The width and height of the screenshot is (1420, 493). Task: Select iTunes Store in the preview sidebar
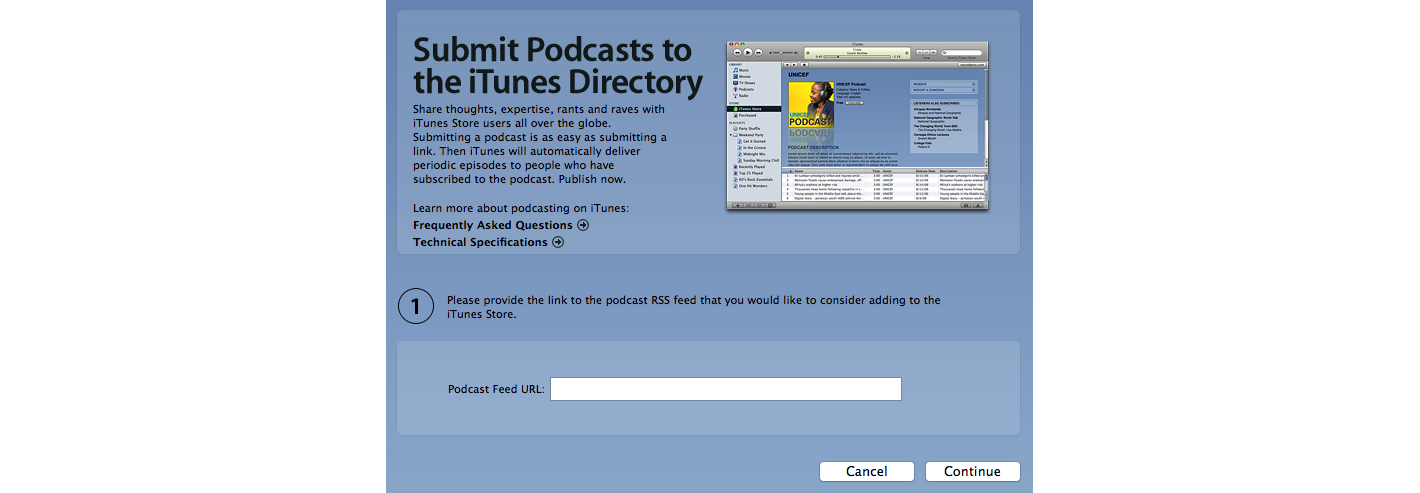(x=753, y=109)
